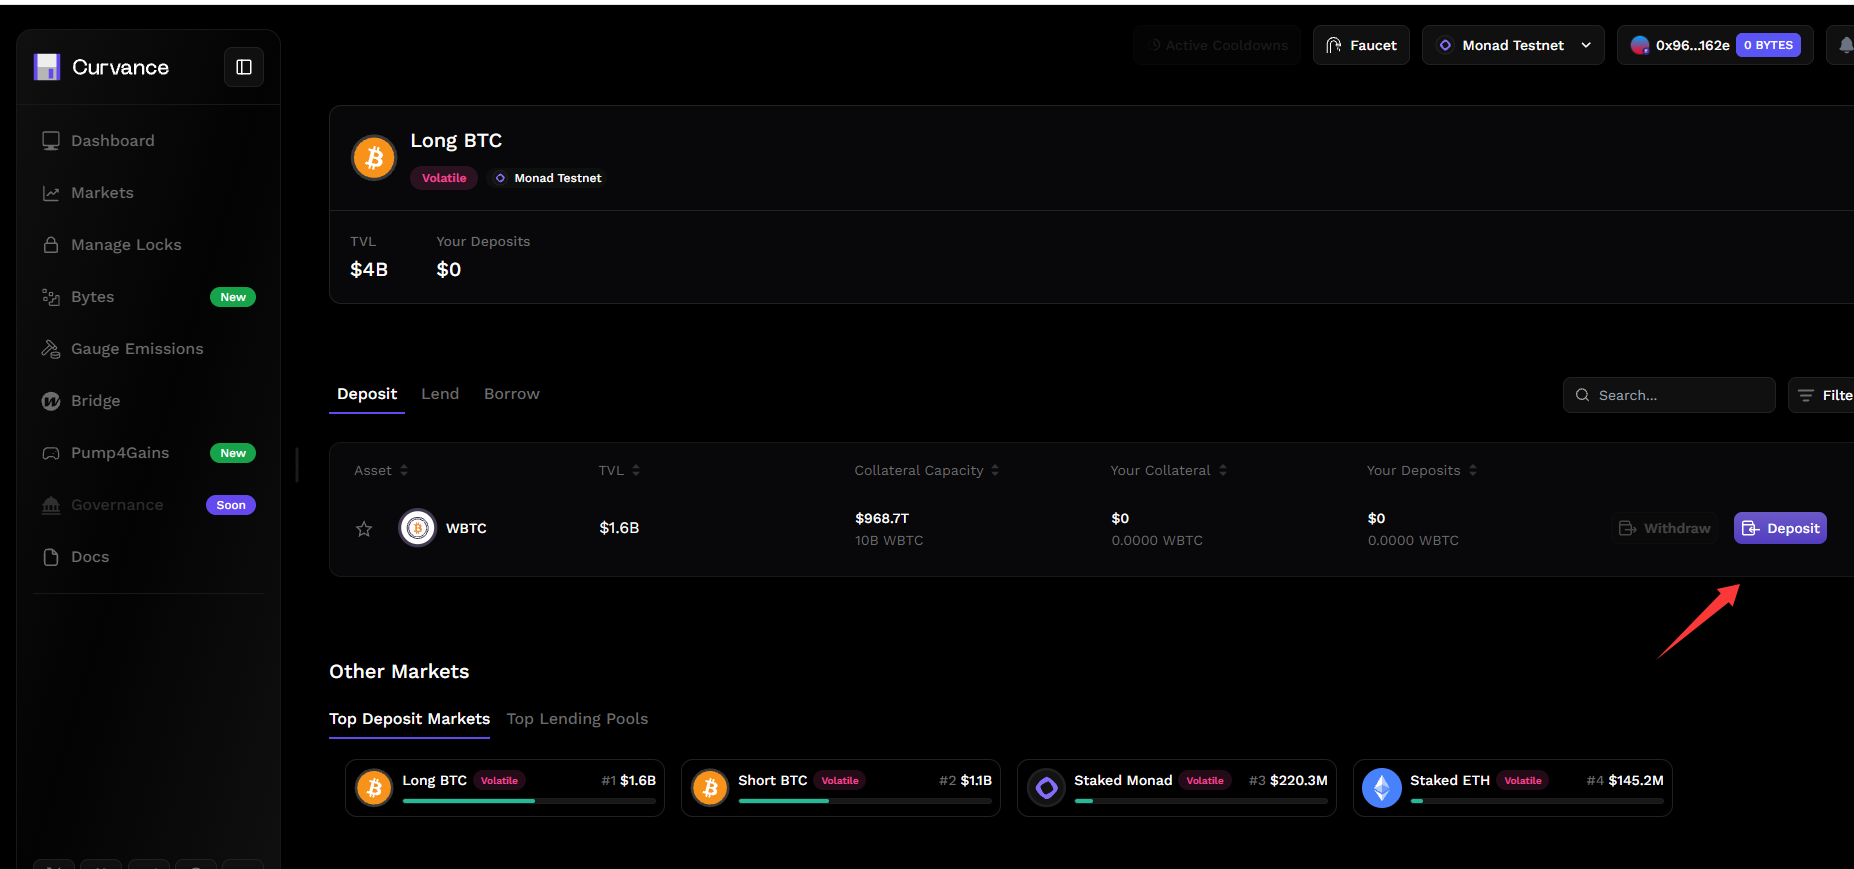
Task: Sort table by Asset column
Action: pos(381,471)
